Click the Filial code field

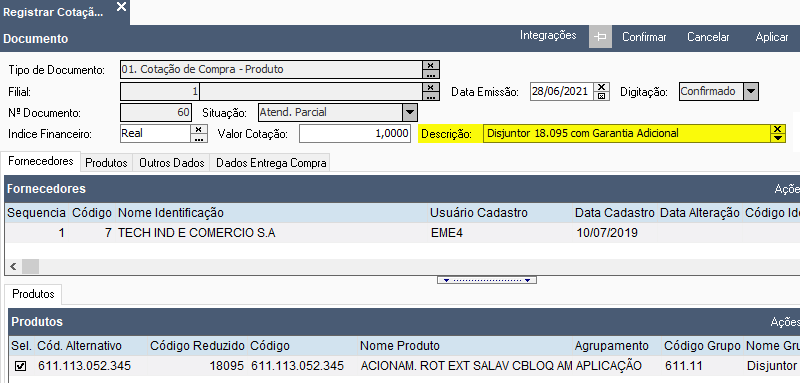pyautogui.click(x=160, y=91)
